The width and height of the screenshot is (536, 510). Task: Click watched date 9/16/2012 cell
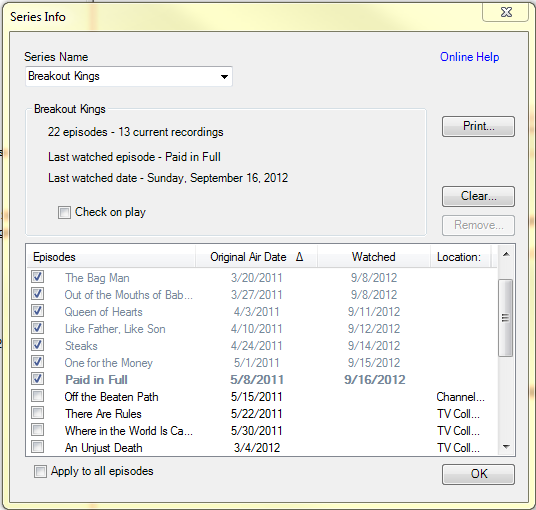[x=375, y=380]
